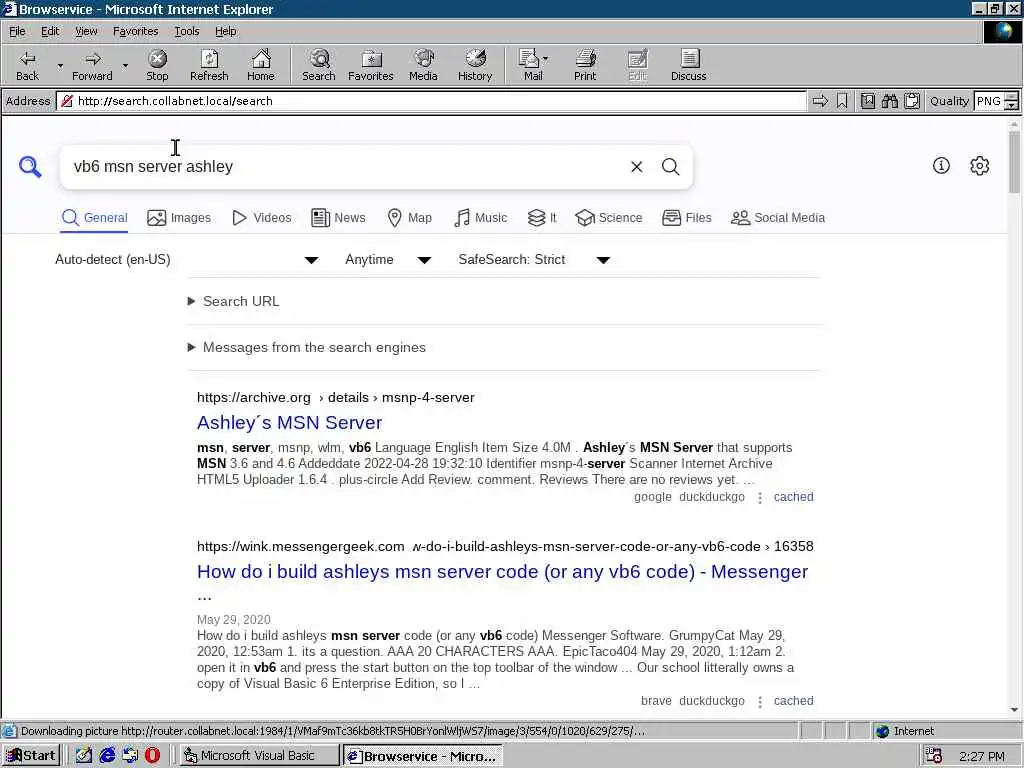1024x768 pixels.
Task: Switch to the Map search tab
Action: click(409, 217)
